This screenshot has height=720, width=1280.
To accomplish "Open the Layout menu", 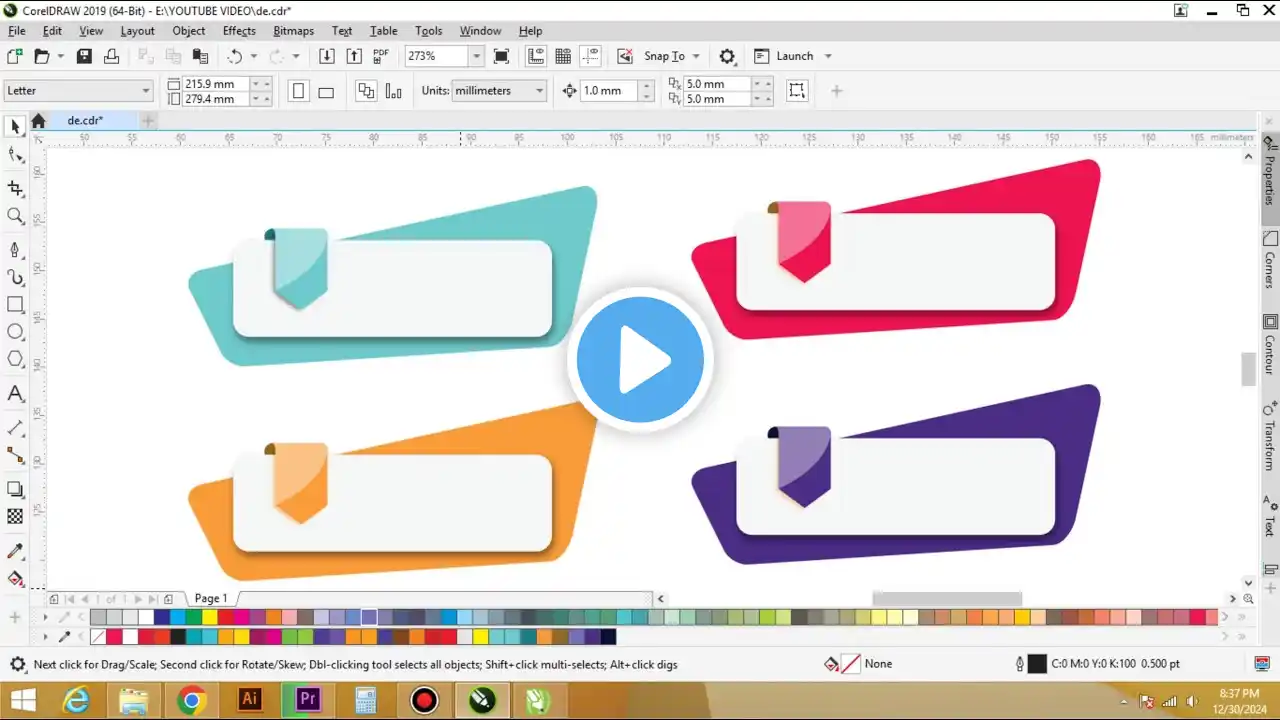I will [137, 31].
